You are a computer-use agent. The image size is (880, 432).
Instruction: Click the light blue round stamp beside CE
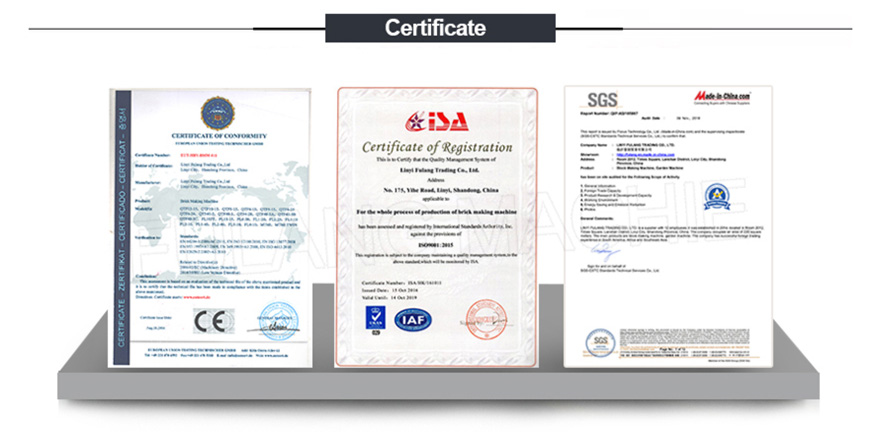click(278, 321)
